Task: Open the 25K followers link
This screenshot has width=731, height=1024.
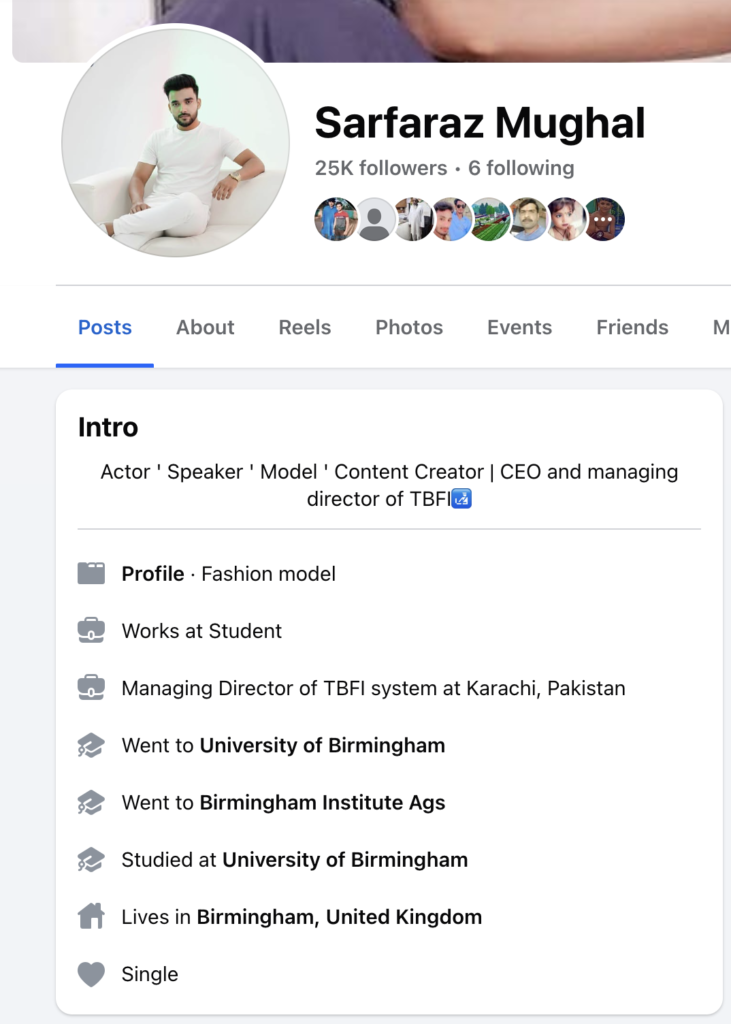Action: [381, 168]
